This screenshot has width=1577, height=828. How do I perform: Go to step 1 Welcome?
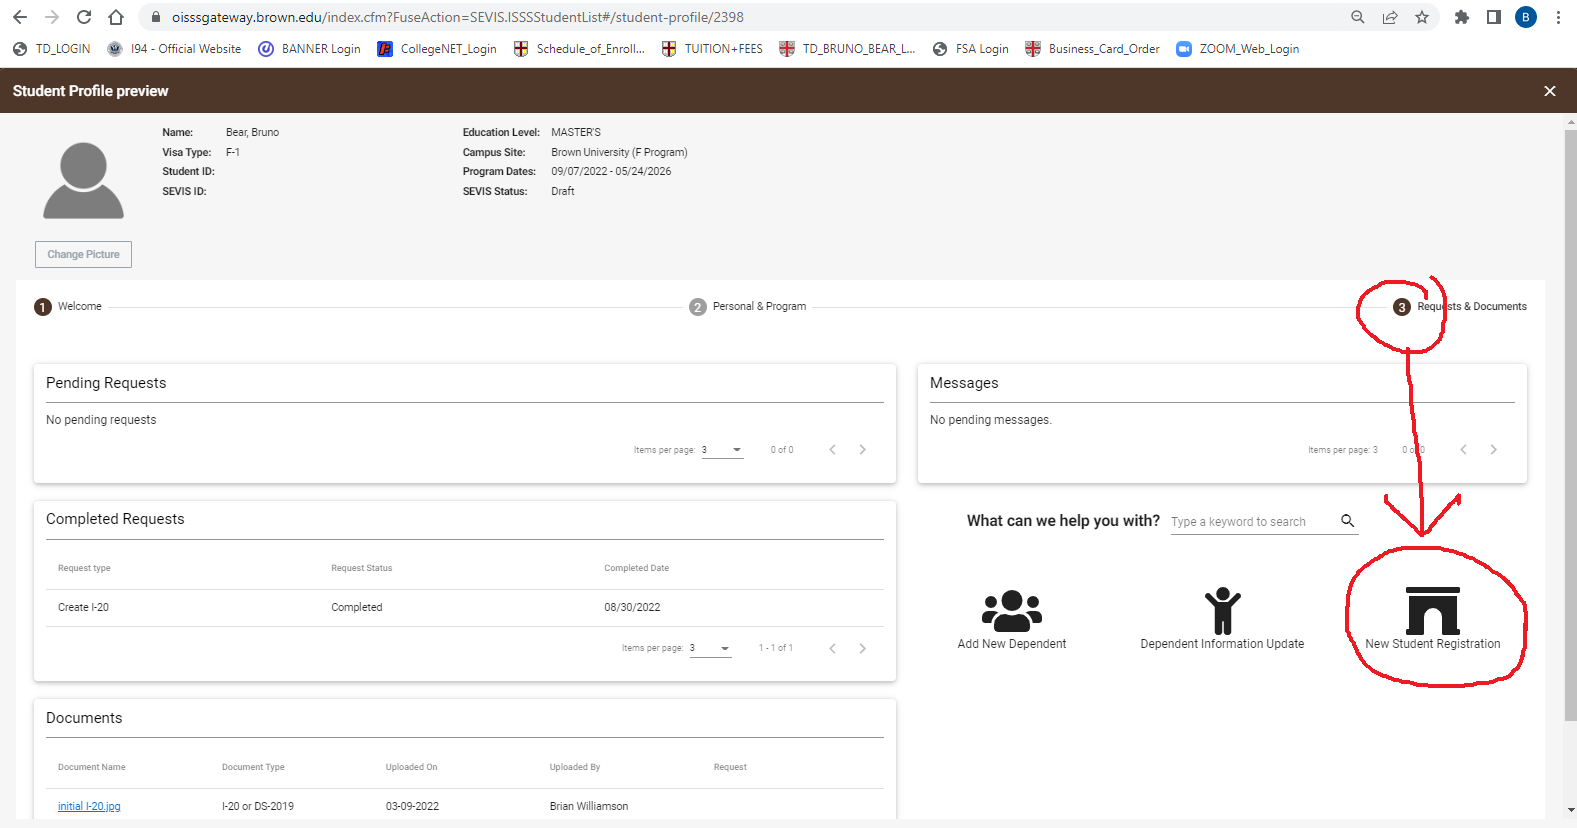(x=68, y=307)
